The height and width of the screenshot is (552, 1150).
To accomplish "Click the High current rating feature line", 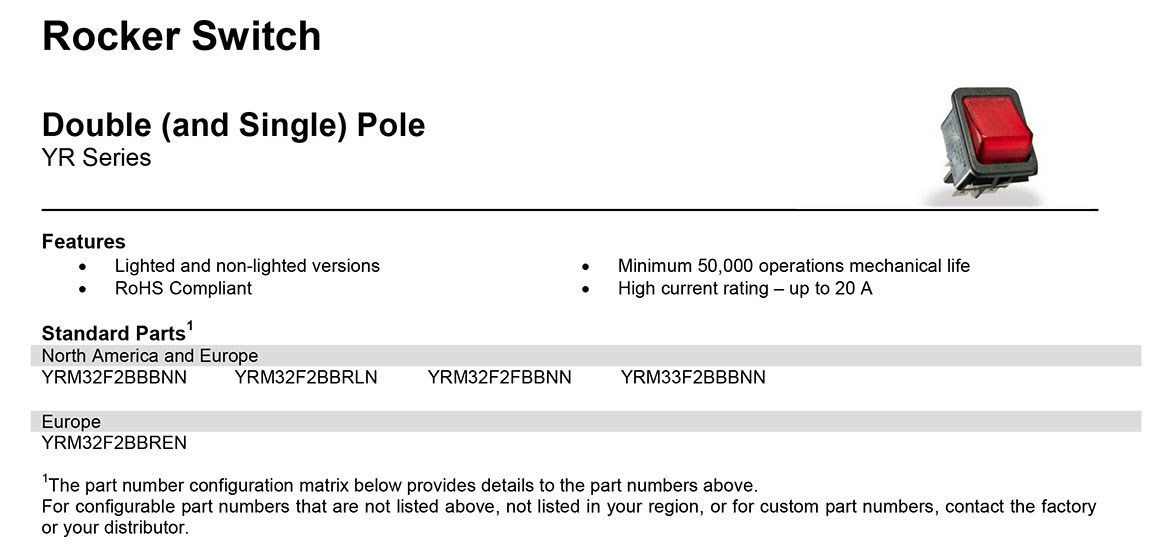I will coord(745,288).
